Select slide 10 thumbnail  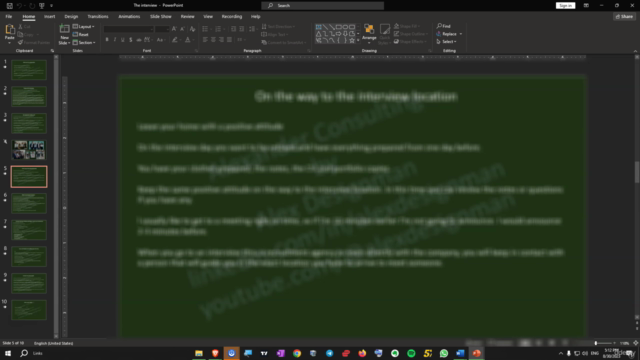click(x=29, y=310)
